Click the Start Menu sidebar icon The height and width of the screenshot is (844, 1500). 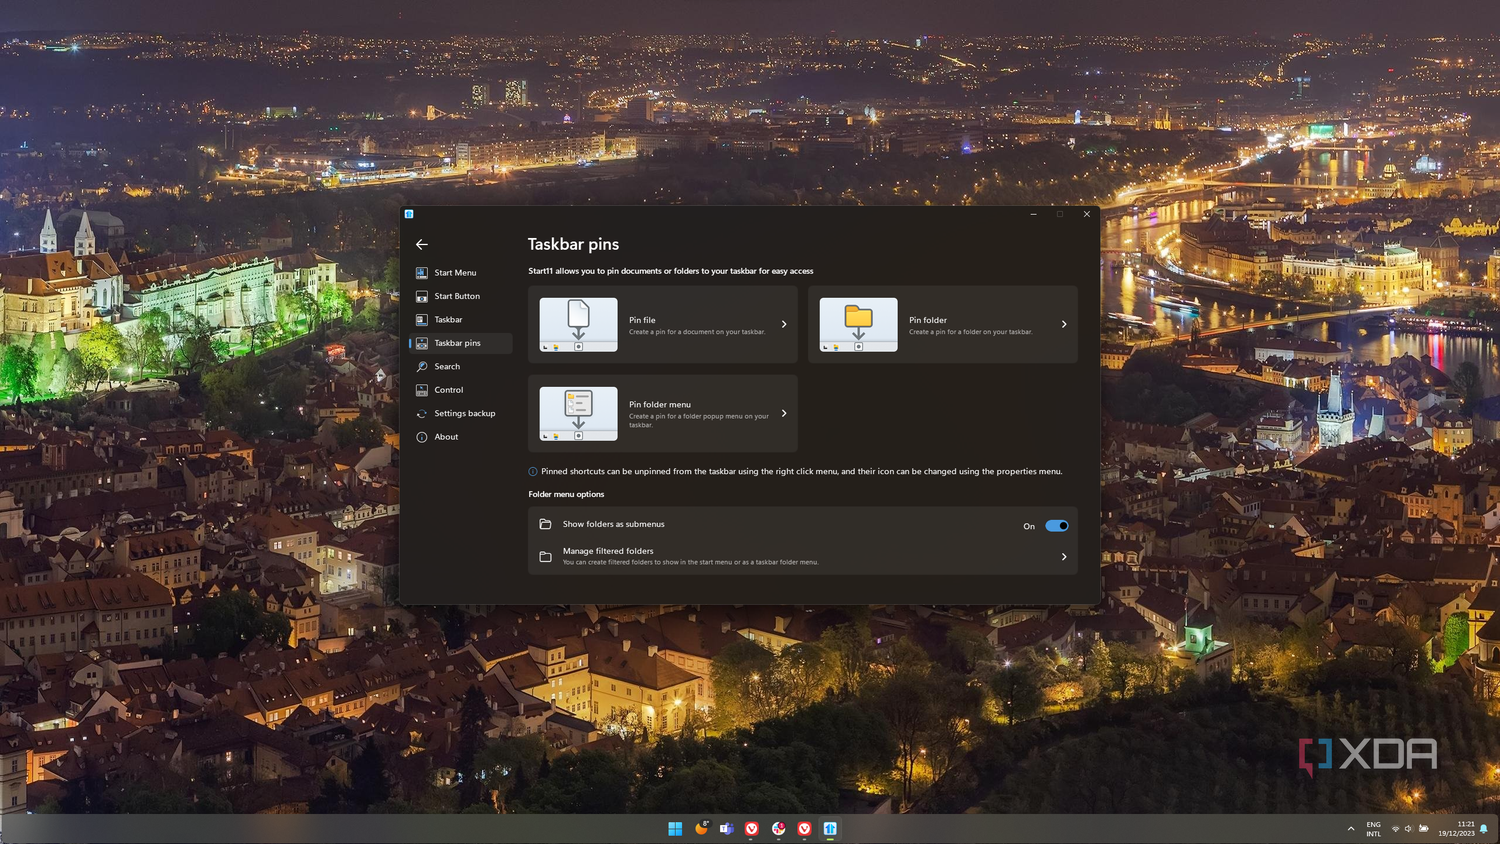tap(422, 272)
